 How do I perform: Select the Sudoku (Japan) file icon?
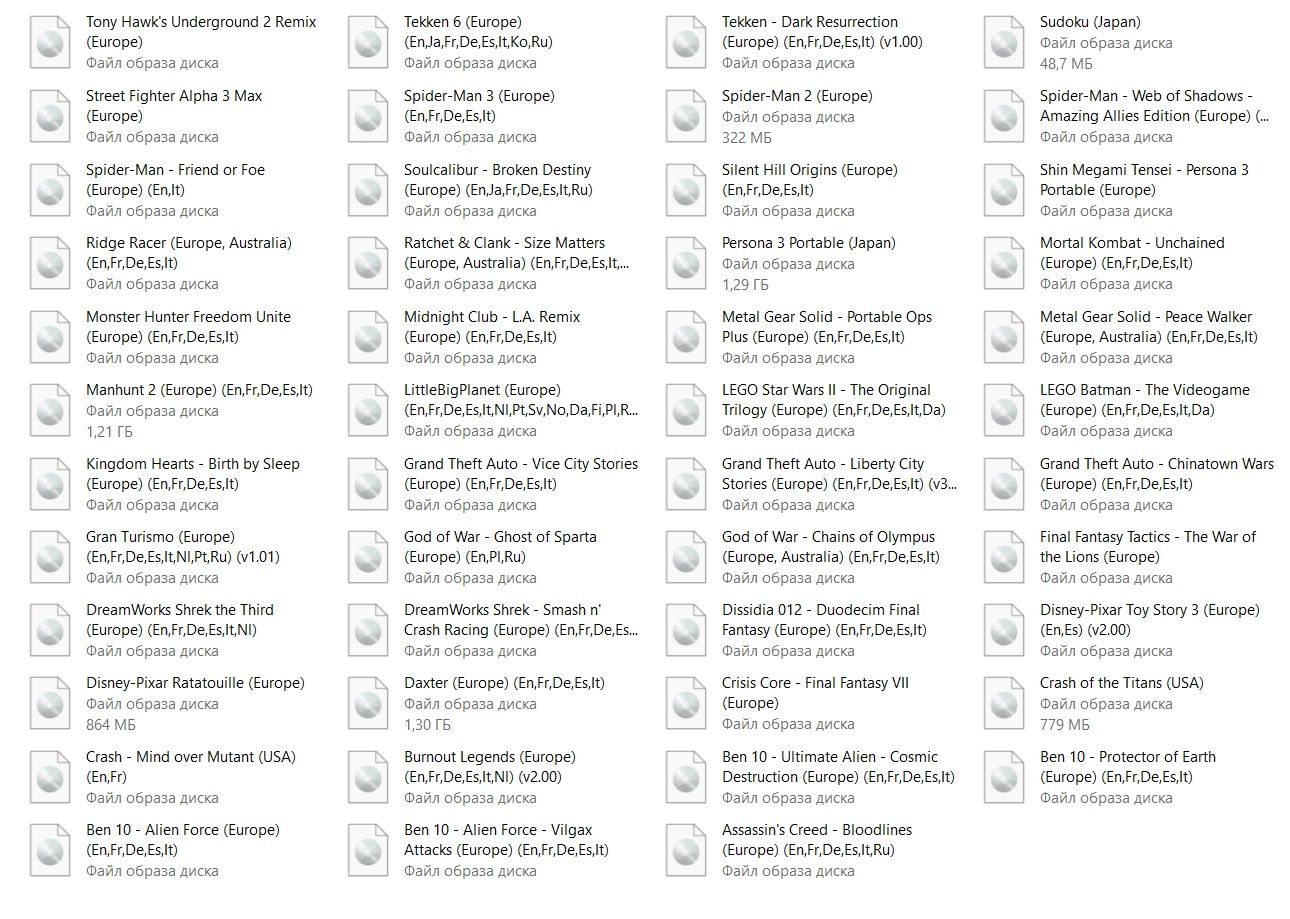point(1004,42)
